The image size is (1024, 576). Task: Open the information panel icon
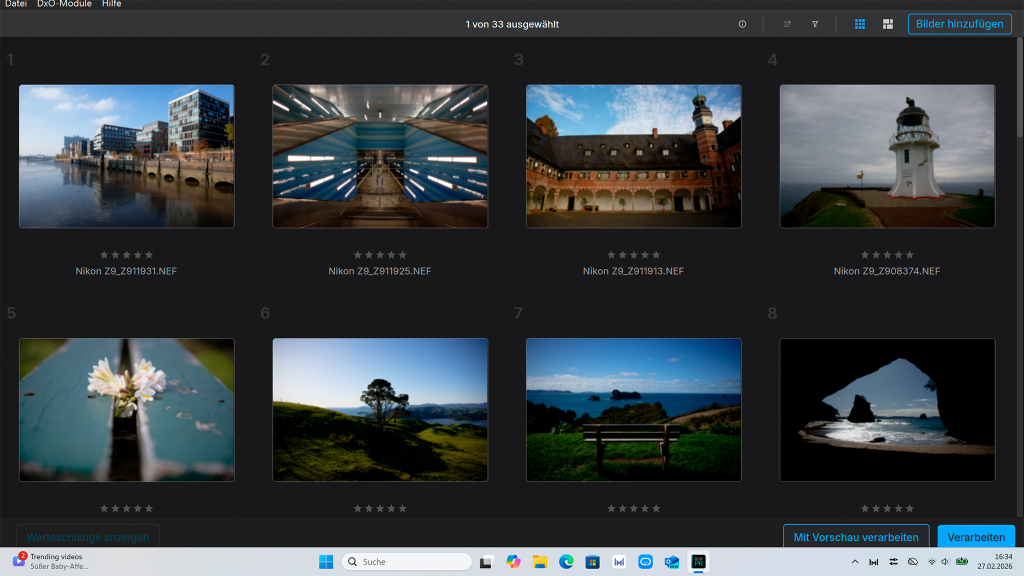click(x=742, y=23)
